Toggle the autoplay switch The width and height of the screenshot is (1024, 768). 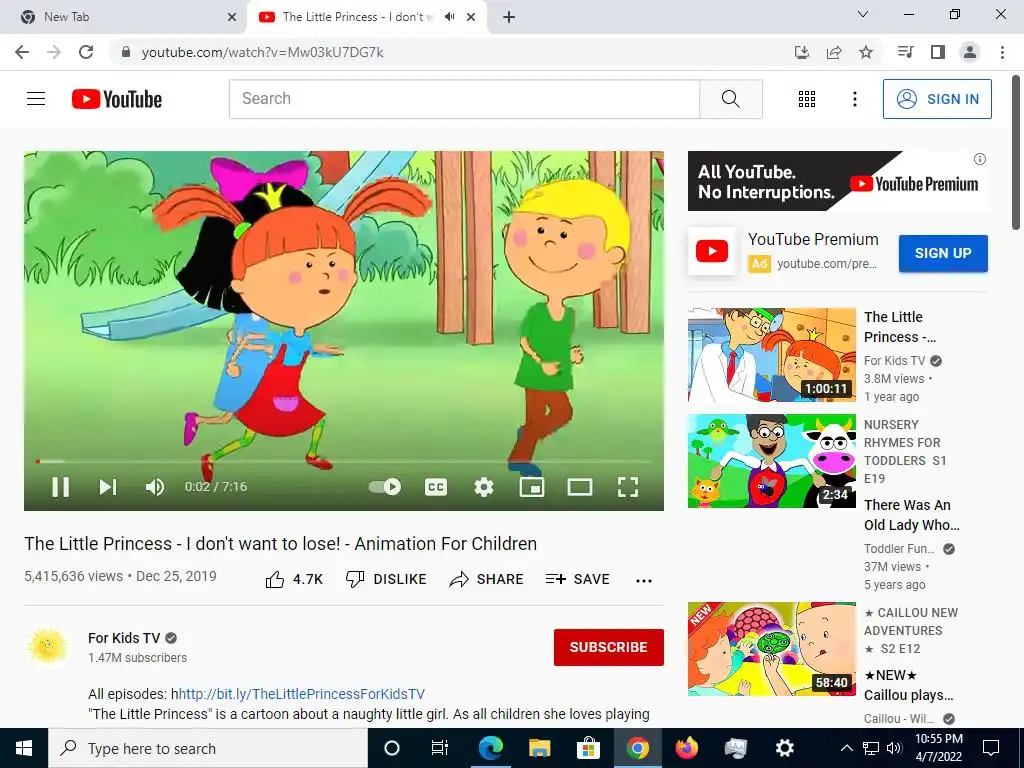point(385,487)
